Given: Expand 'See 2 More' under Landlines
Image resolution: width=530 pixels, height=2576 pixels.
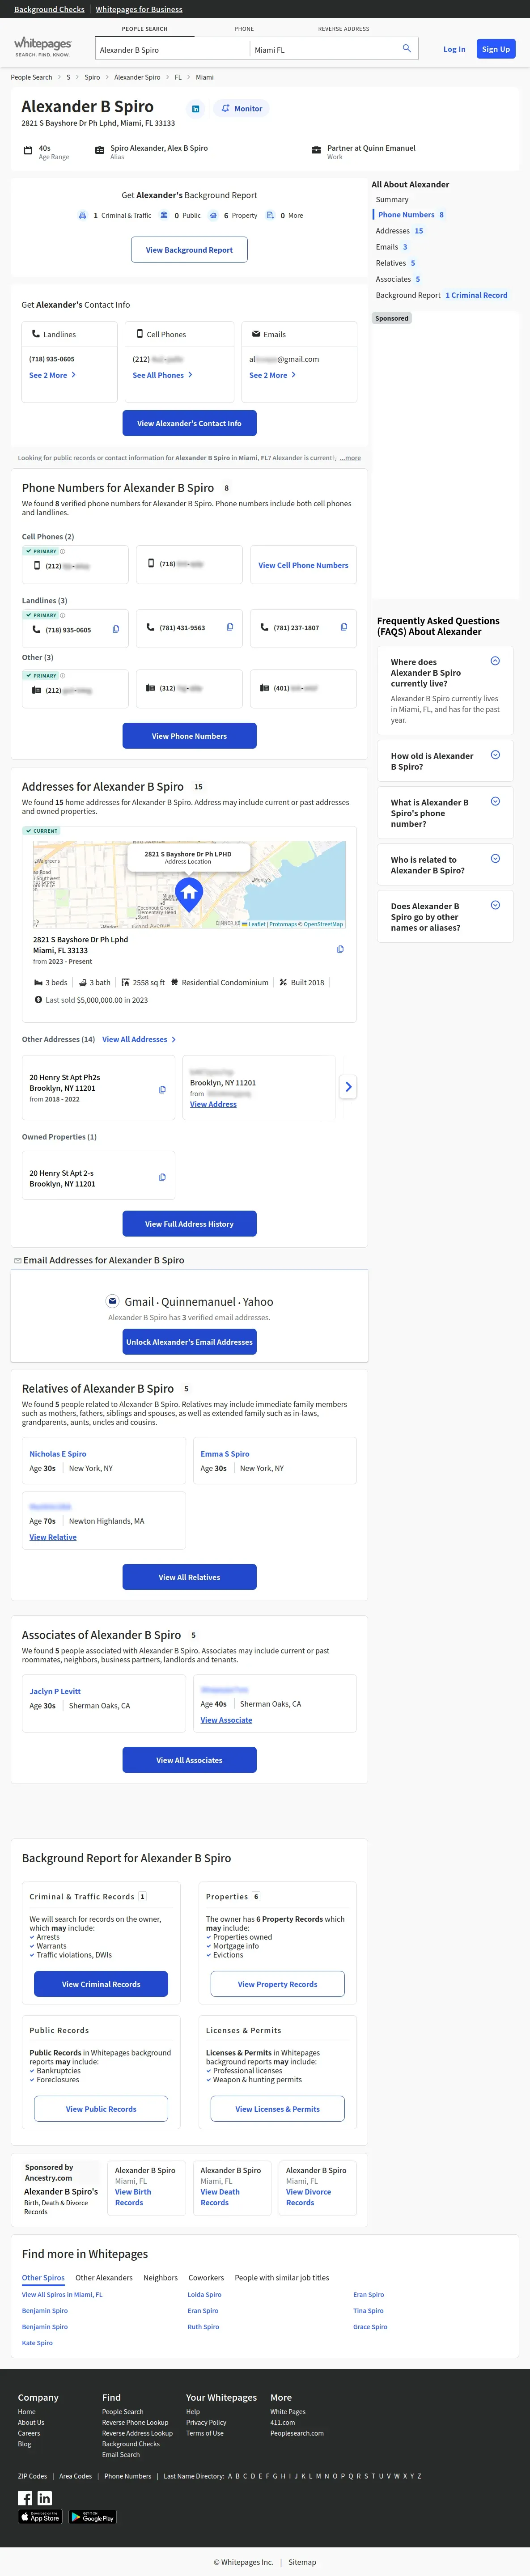Looking at the screenshot, I should coord(52,375).
